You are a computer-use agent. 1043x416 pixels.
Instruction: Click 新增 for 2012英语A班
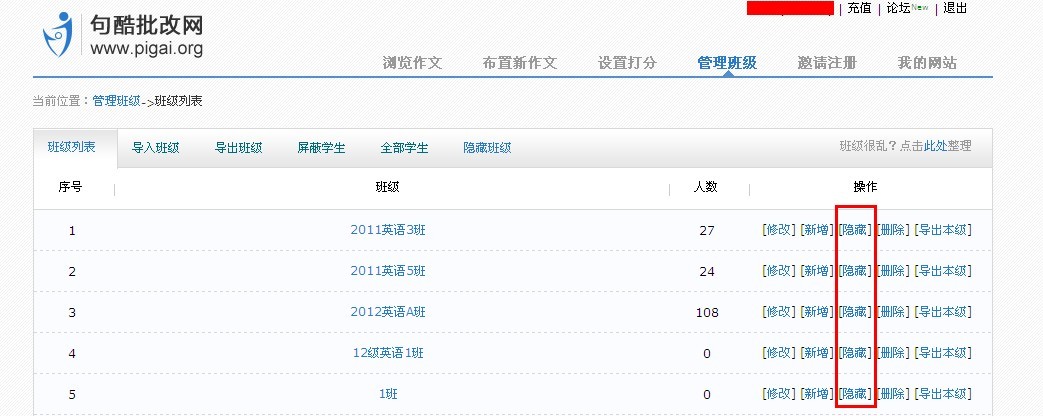pos(816,311)
